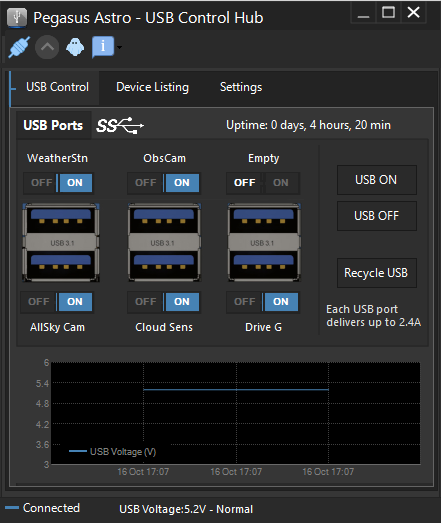This screenshot has width=441, height=523.
Task: Click the USB ON button
Action: (377, 180)
